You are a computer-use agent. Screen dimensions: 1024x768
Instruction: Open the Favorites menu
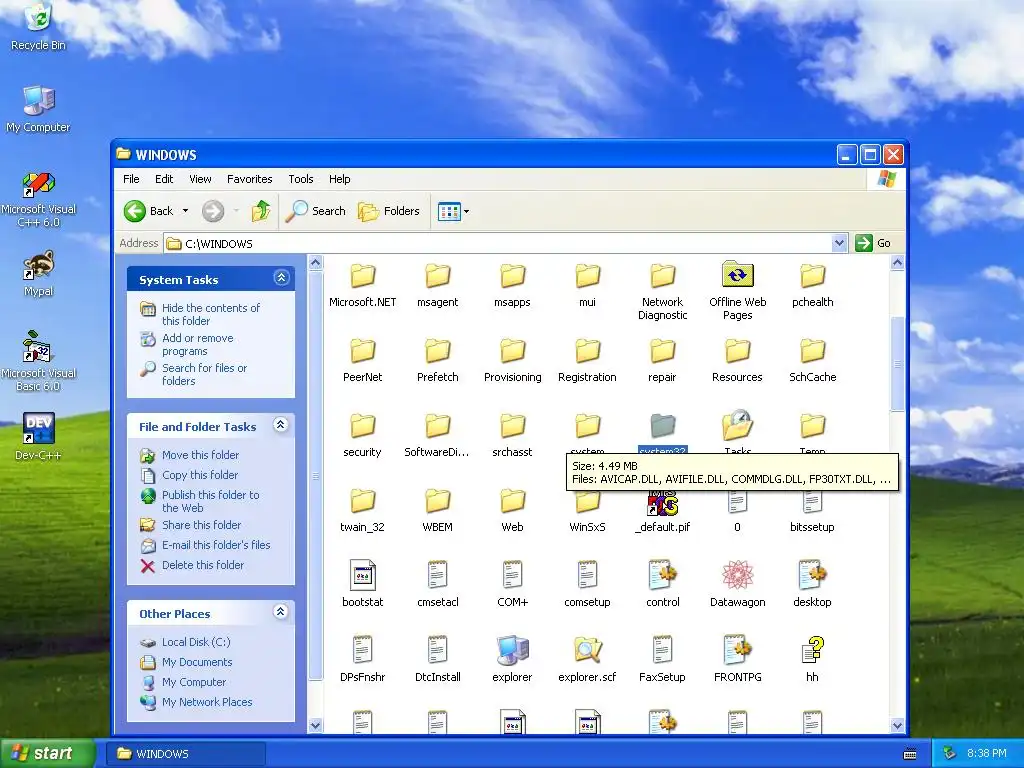(x=249, y=179)
